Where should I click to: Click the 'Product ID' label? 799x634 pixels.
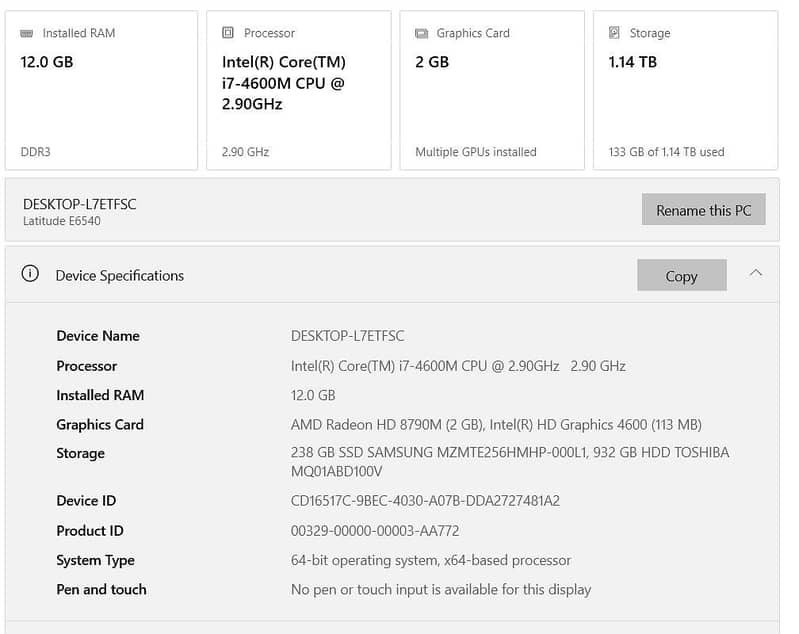[90, 531]
